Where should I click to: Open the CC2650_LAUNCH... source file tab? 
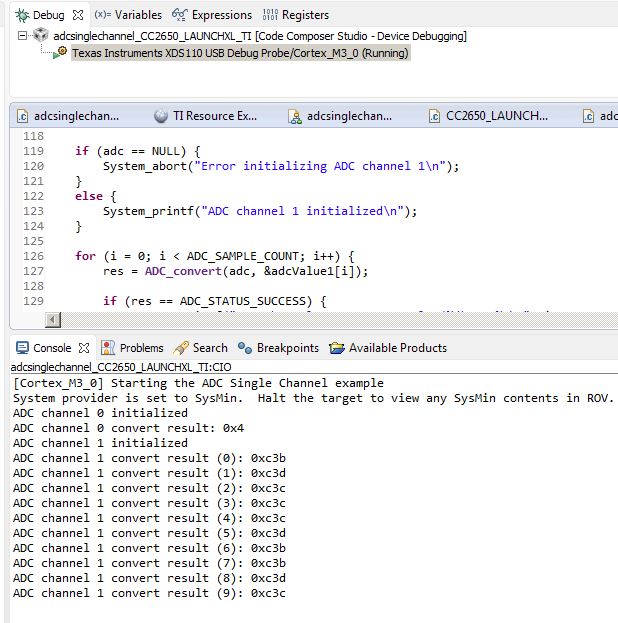click(x=488, y=116)
